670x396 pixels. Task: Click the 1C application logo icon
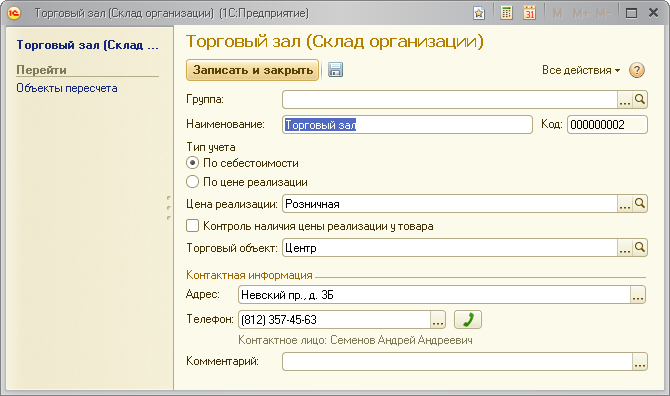coord(14,13)
